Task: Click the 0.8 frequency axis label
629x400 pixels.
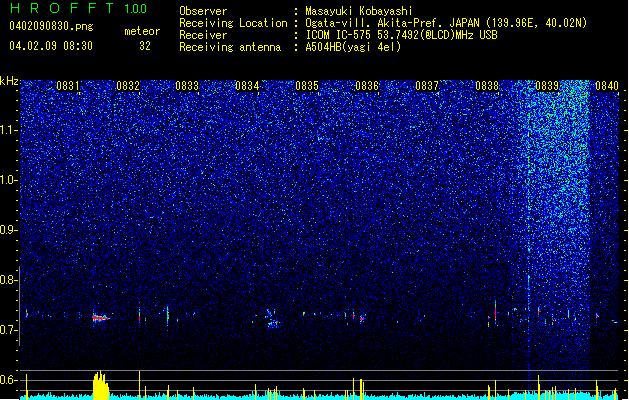Action: click(9, 280)
